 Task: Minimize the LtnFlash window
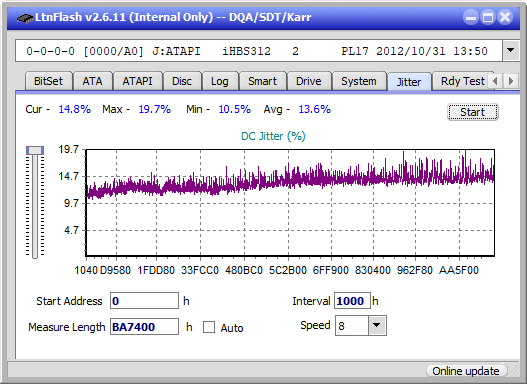pos(471,17)
